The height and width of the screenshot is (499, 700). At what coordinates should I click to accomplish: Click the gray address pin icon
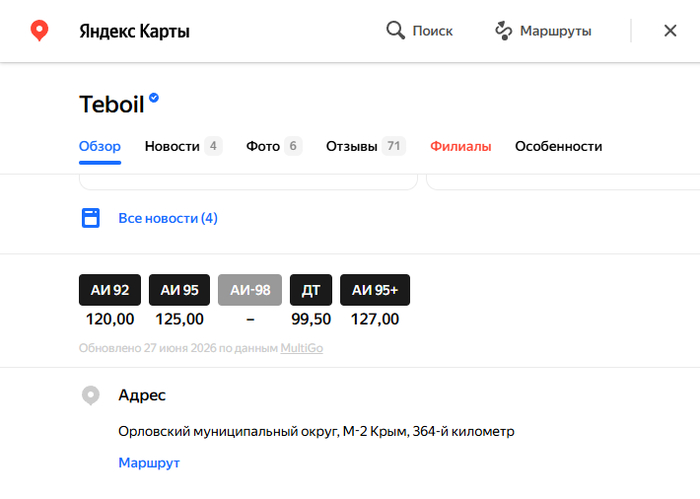[x=91, y=395]
